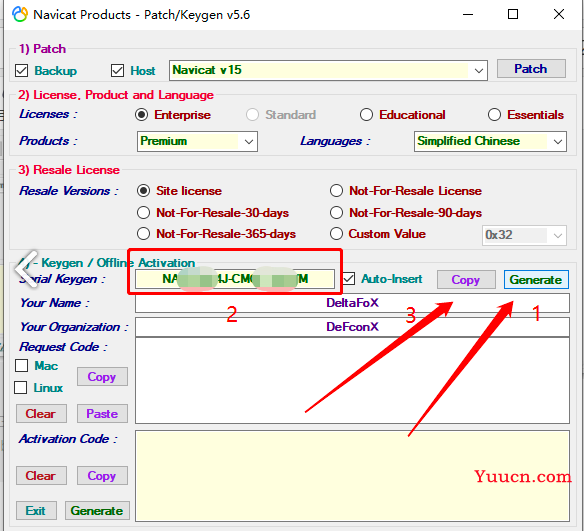This screenshot has width=584, height=531.
Task: Click the Patch button
Action: 531,69
